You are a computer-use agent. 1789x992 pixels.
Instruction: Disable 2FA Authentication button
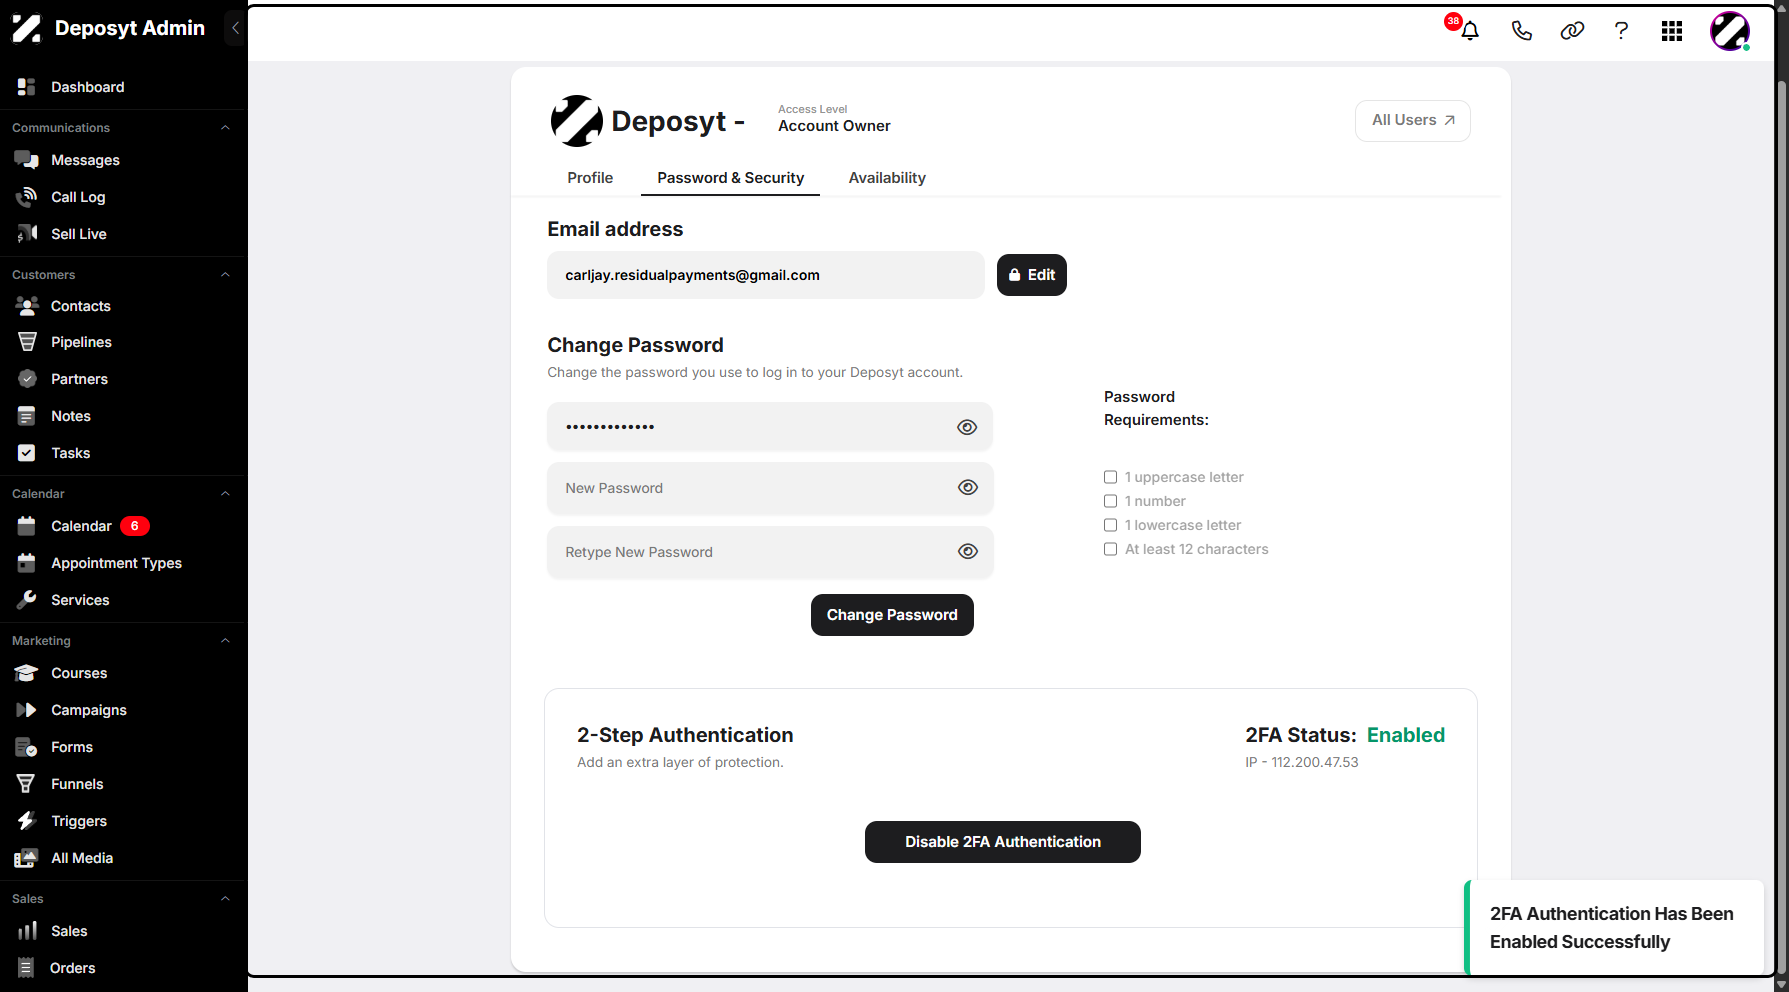[1003, 842]
